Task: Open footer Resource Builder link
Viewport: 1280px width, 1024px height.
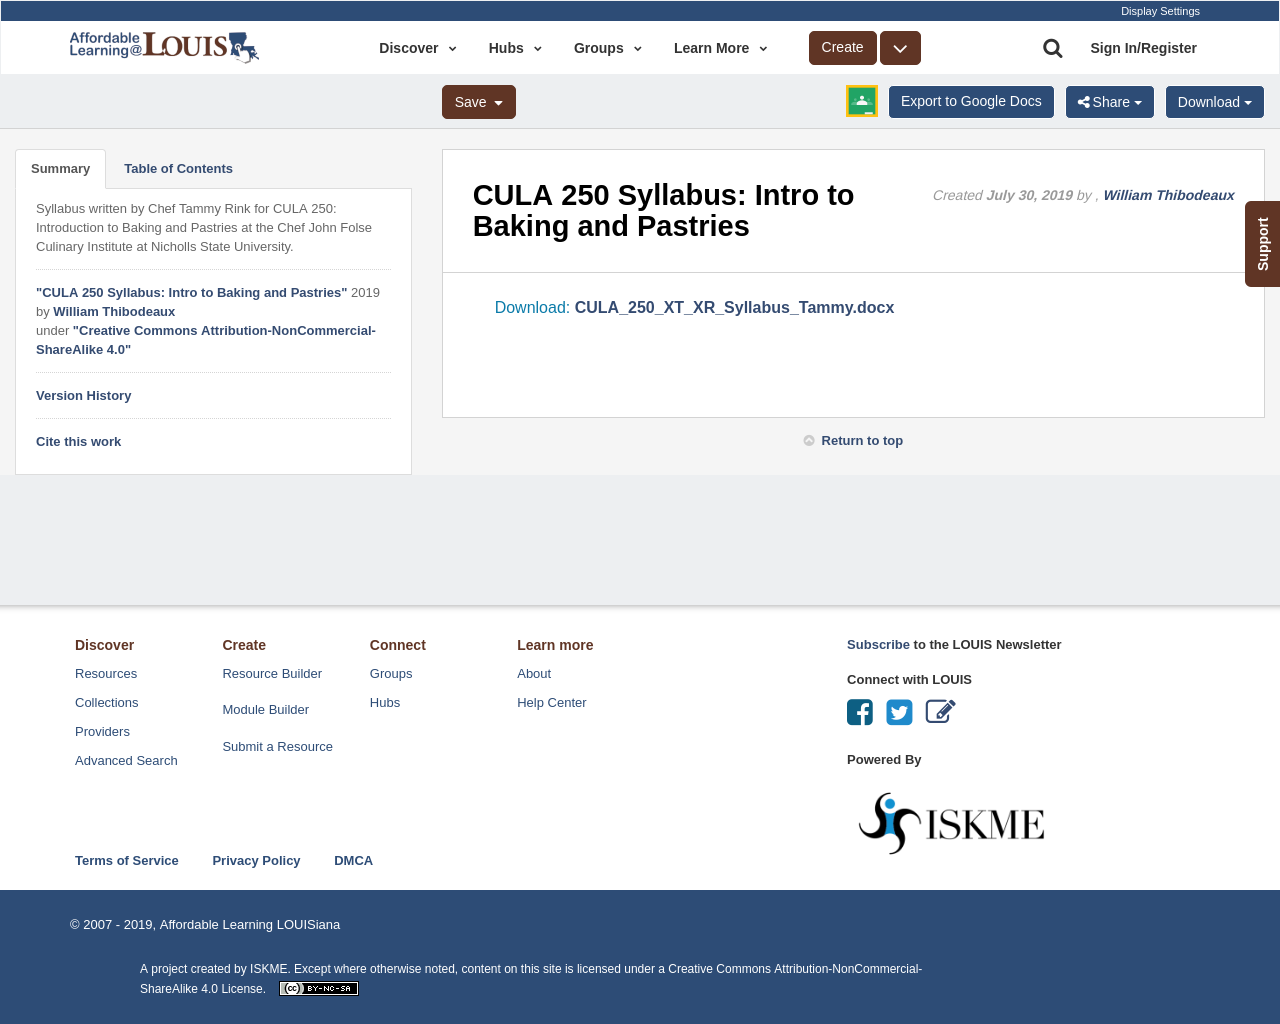Action: [272, 674]
